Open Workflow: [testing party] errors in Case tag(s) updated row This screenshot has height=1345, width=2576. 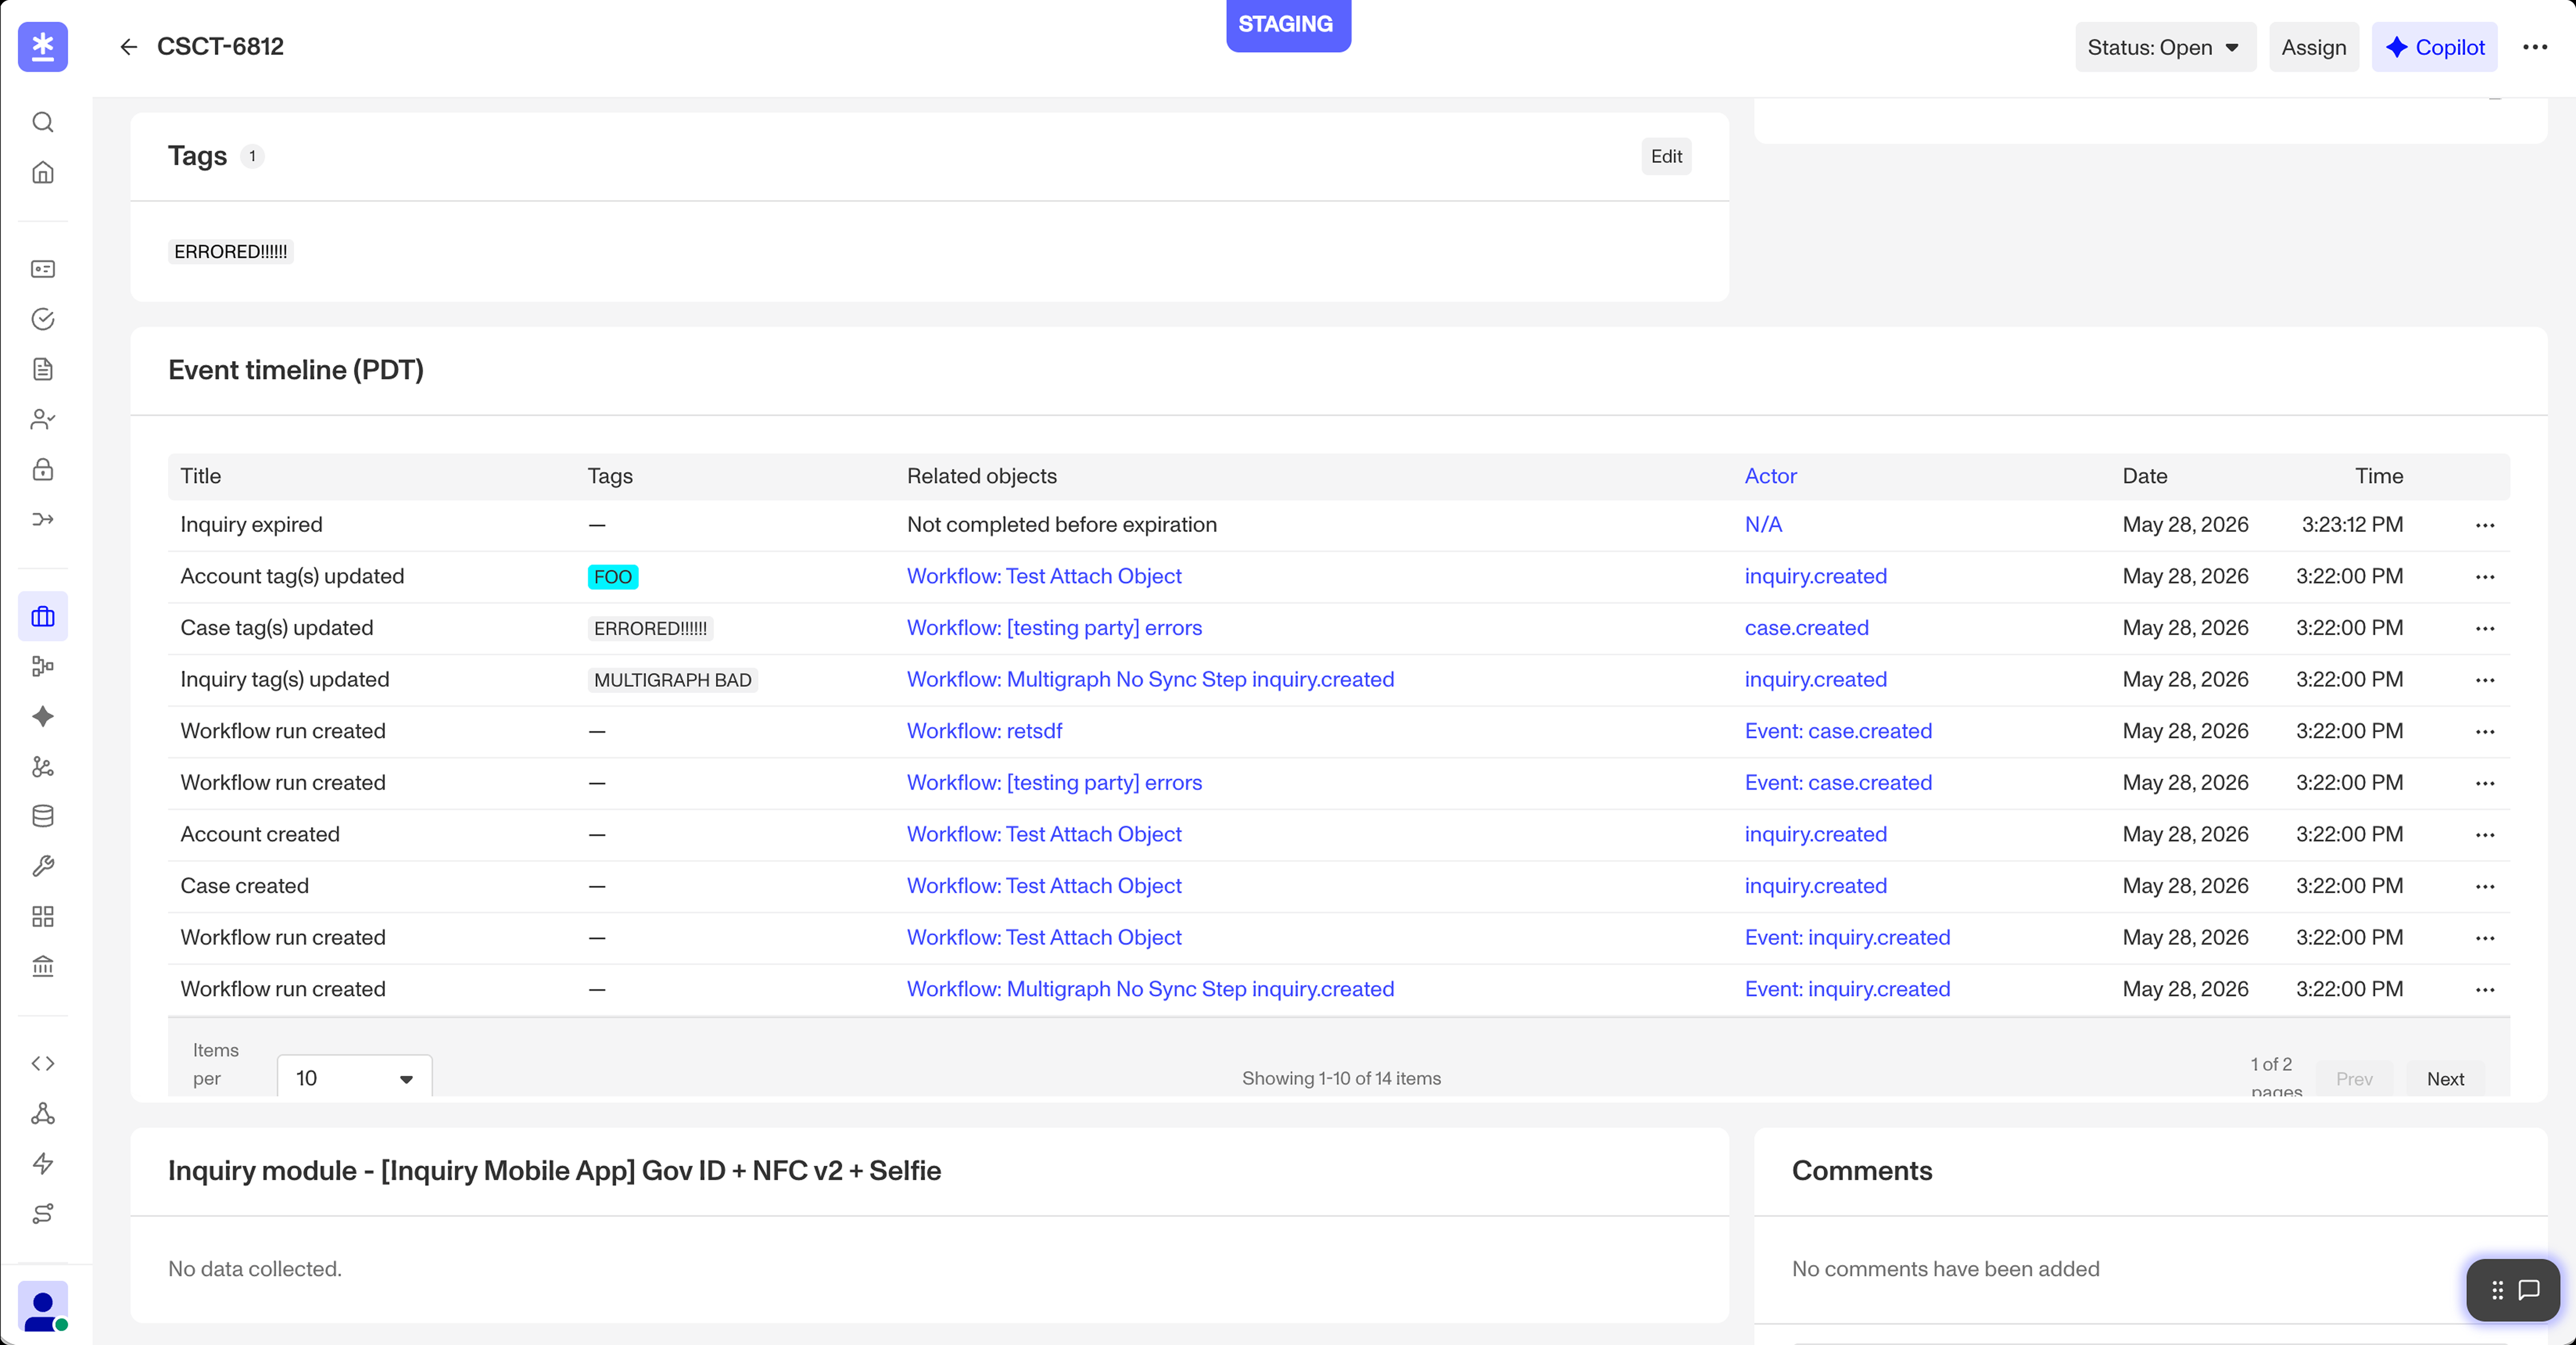[1054, 628]
